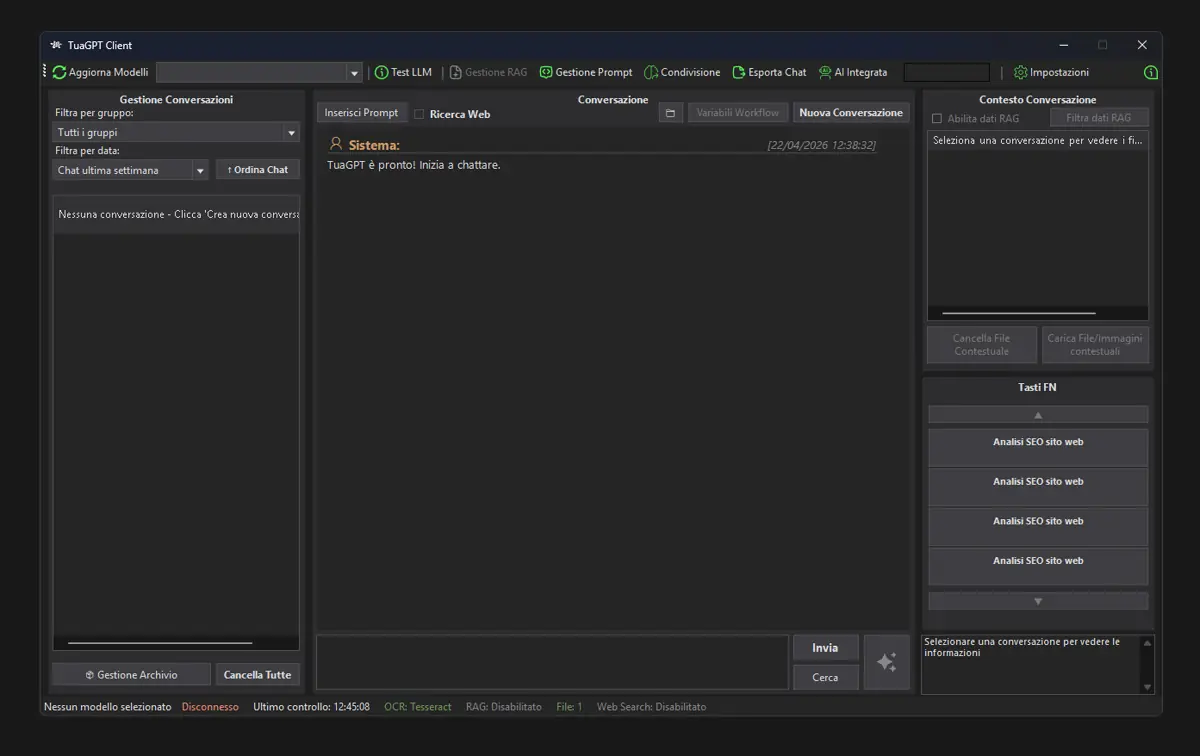Click 'Ultimo controllo: 12:45:08' status text
This screenshot has width=1200, height=756.
click(311, 707)
